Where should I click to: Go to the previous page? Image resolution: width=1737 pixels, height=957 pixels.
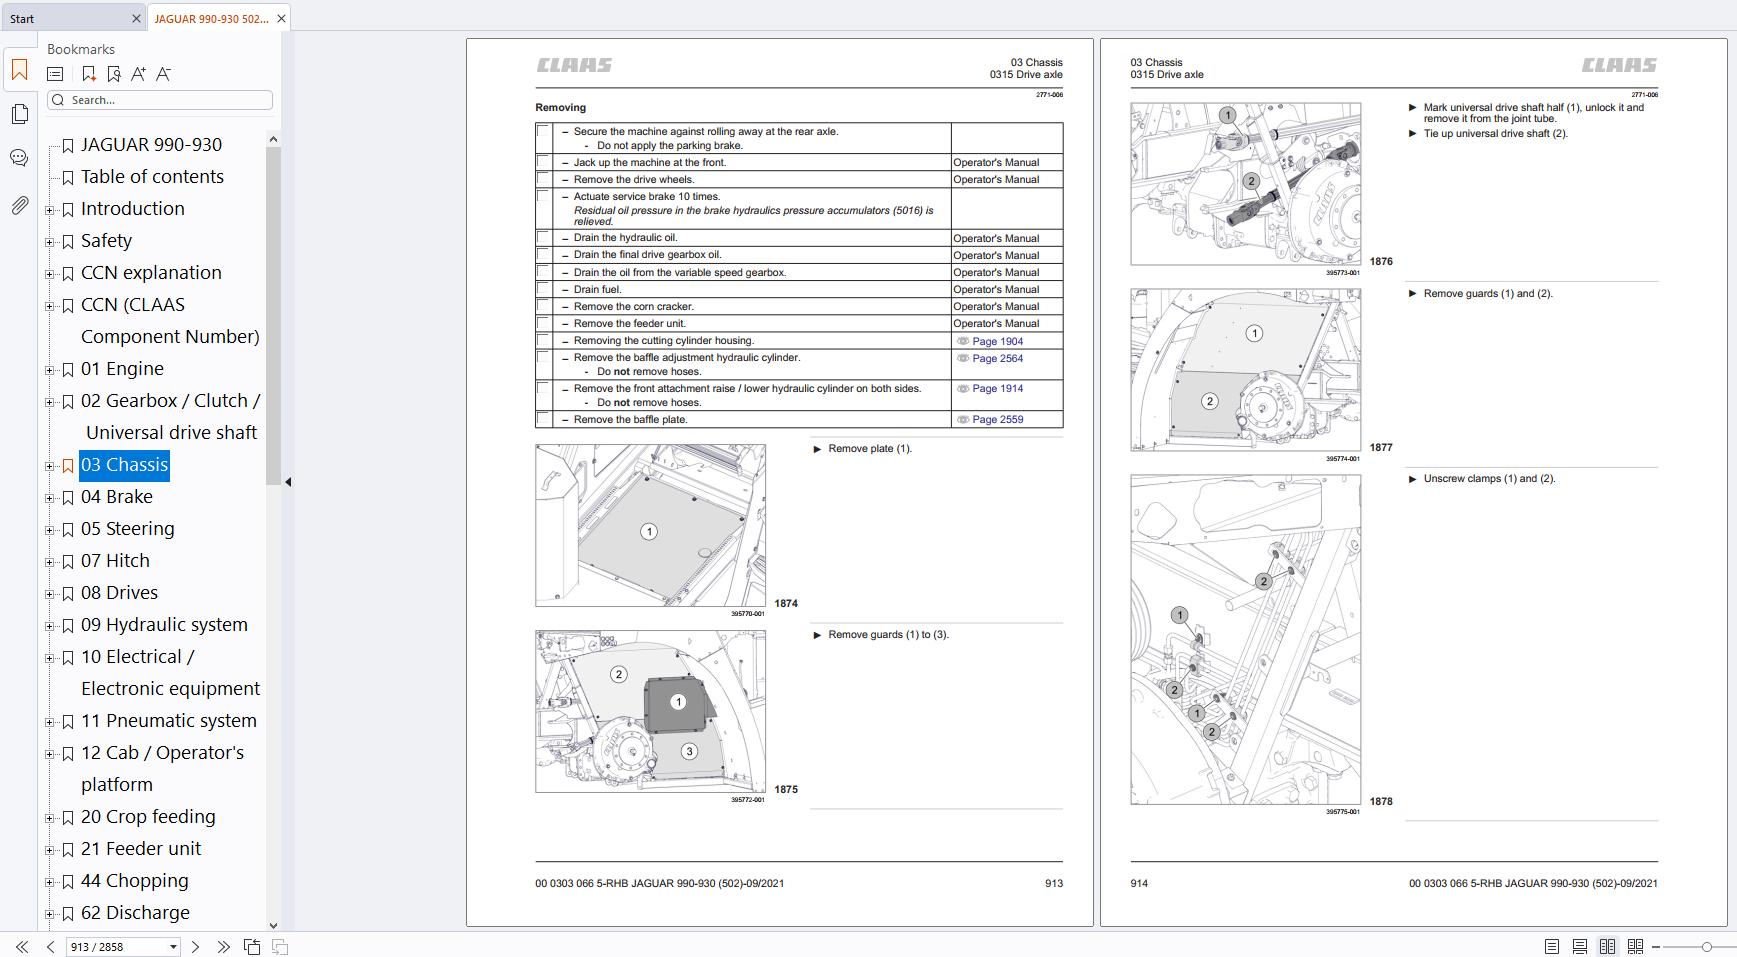click(x=50, y=946)
